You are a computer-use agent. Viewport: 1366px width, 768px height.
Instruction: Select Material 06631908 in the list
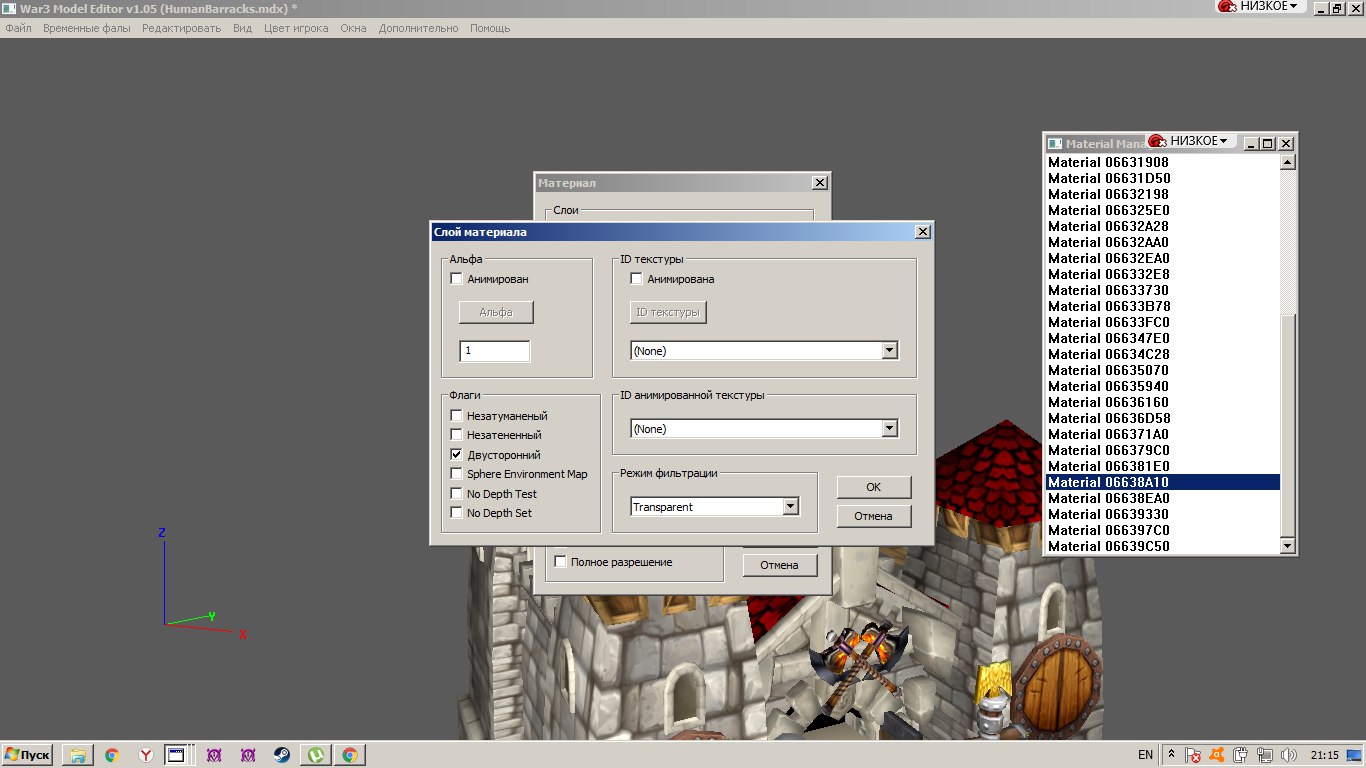[x=1163, y=162]
